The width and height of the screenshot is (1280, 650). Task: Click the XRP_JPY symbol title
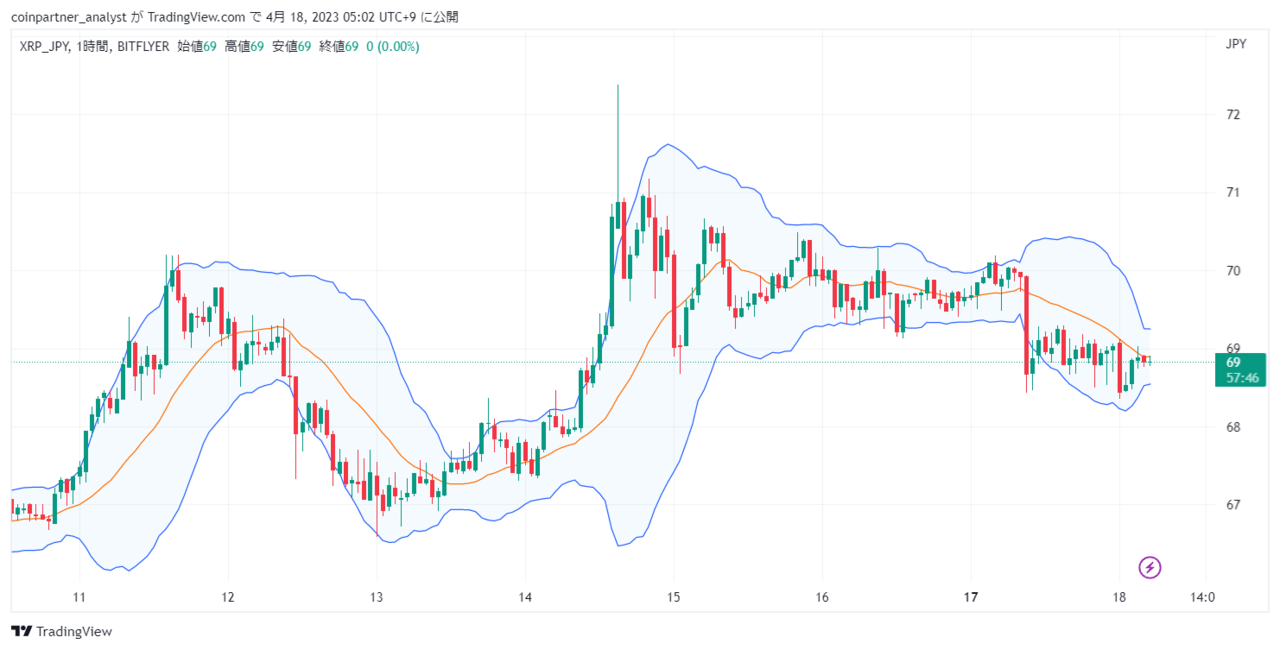(44, 46)
